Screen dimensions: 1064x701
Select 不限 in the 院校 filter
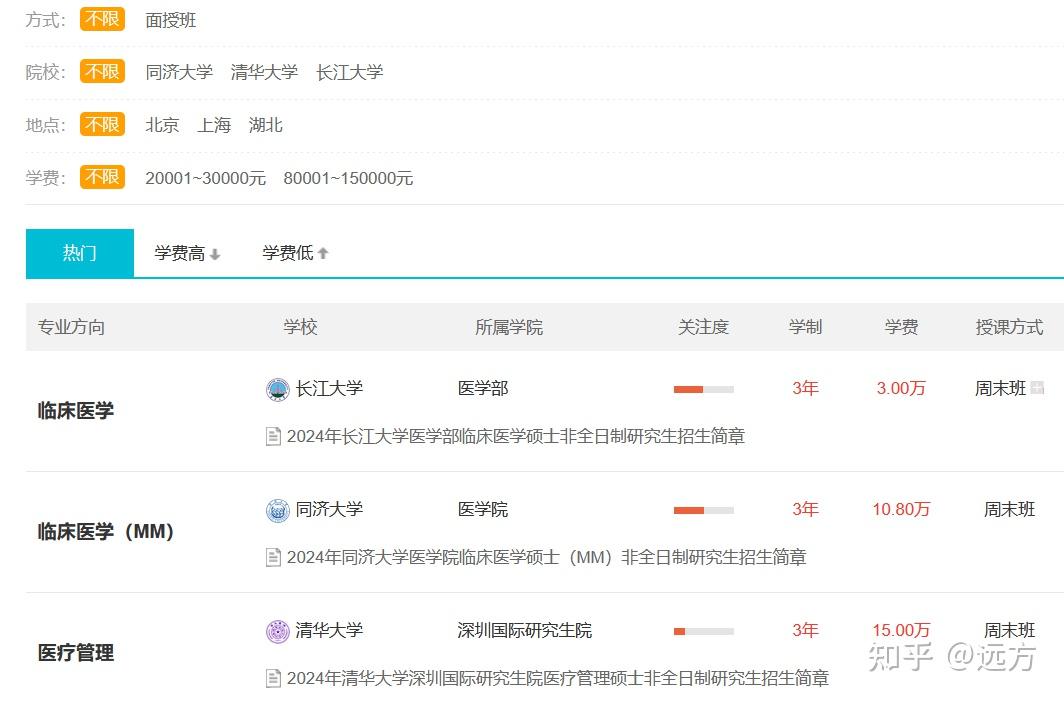(x=102, y=71)
